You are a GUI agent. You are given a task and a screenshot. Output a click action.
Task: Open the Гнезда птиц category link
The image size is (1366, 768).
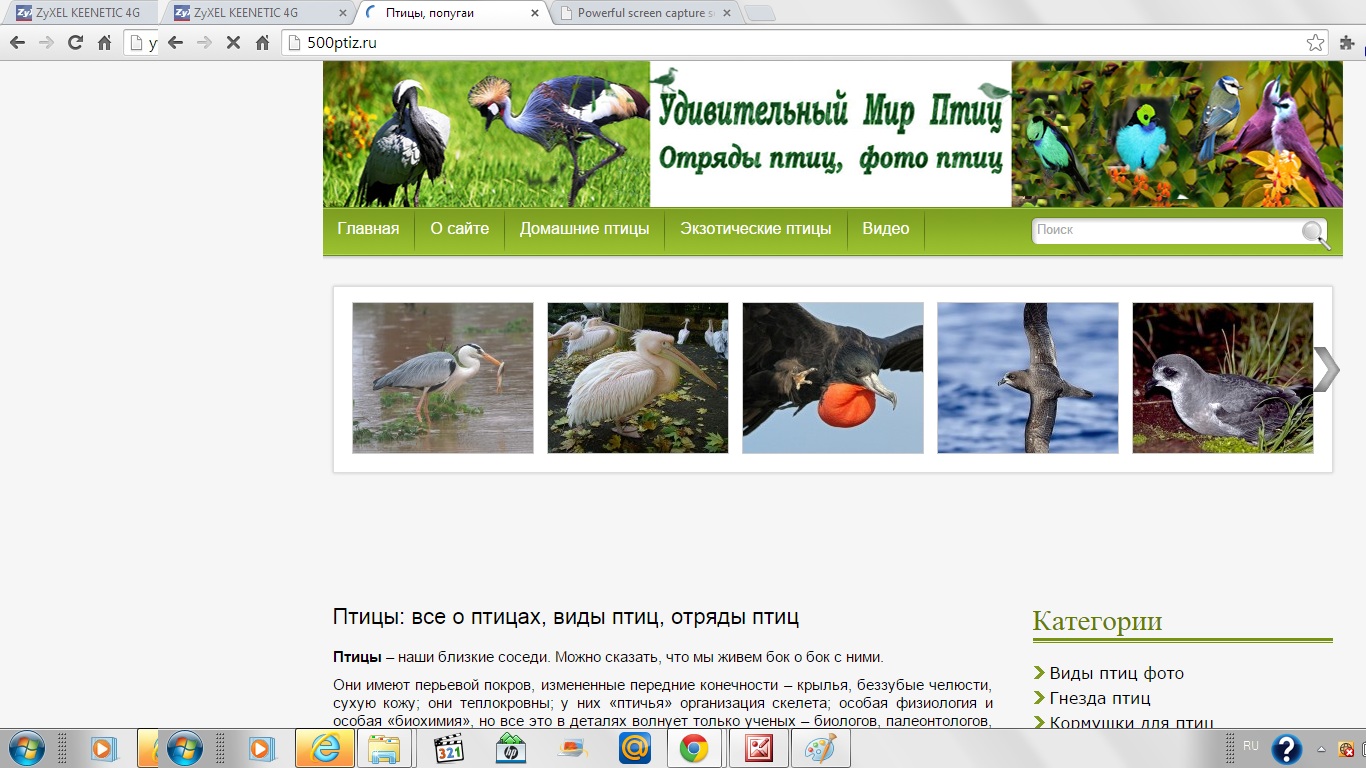[1100, 698]
